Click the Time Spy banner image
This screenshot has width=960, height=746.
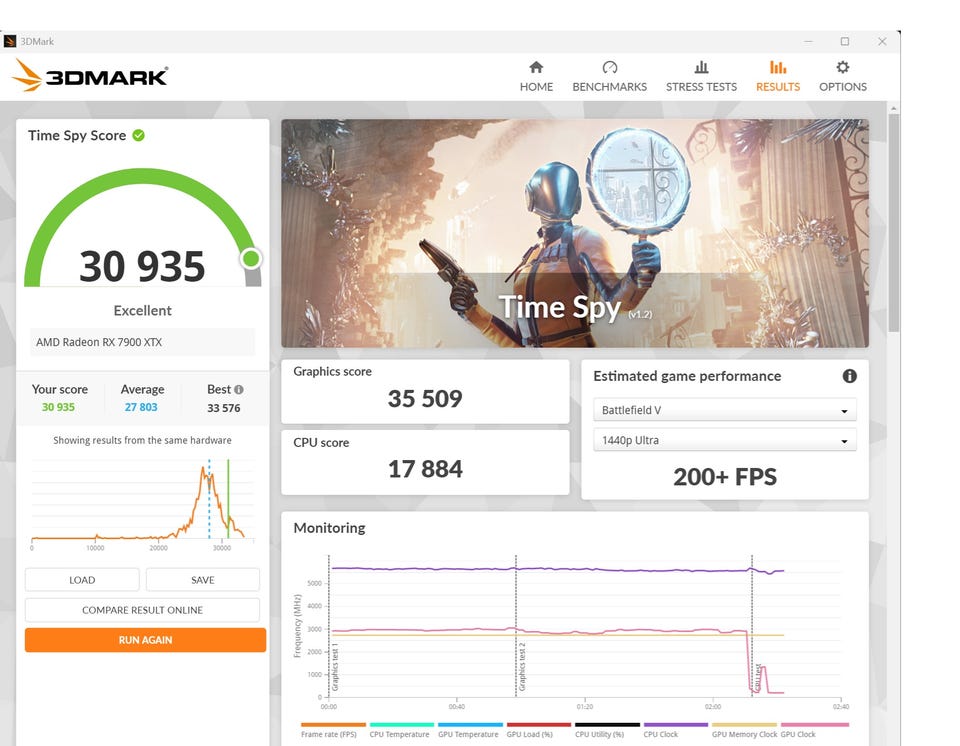point(574,233)
